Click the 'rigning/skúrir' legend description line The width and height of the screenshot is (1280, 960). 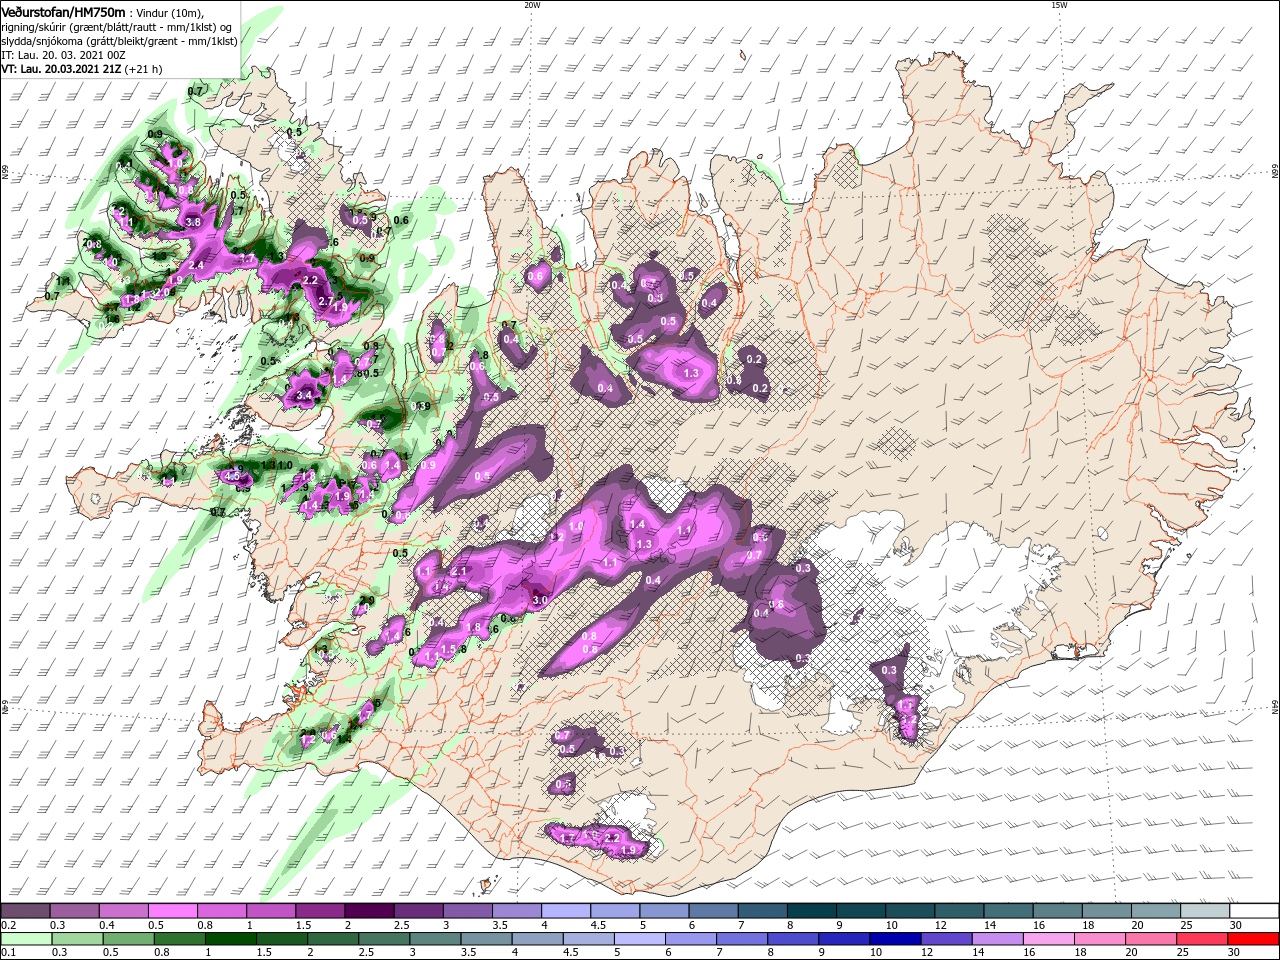pos(118,26)
